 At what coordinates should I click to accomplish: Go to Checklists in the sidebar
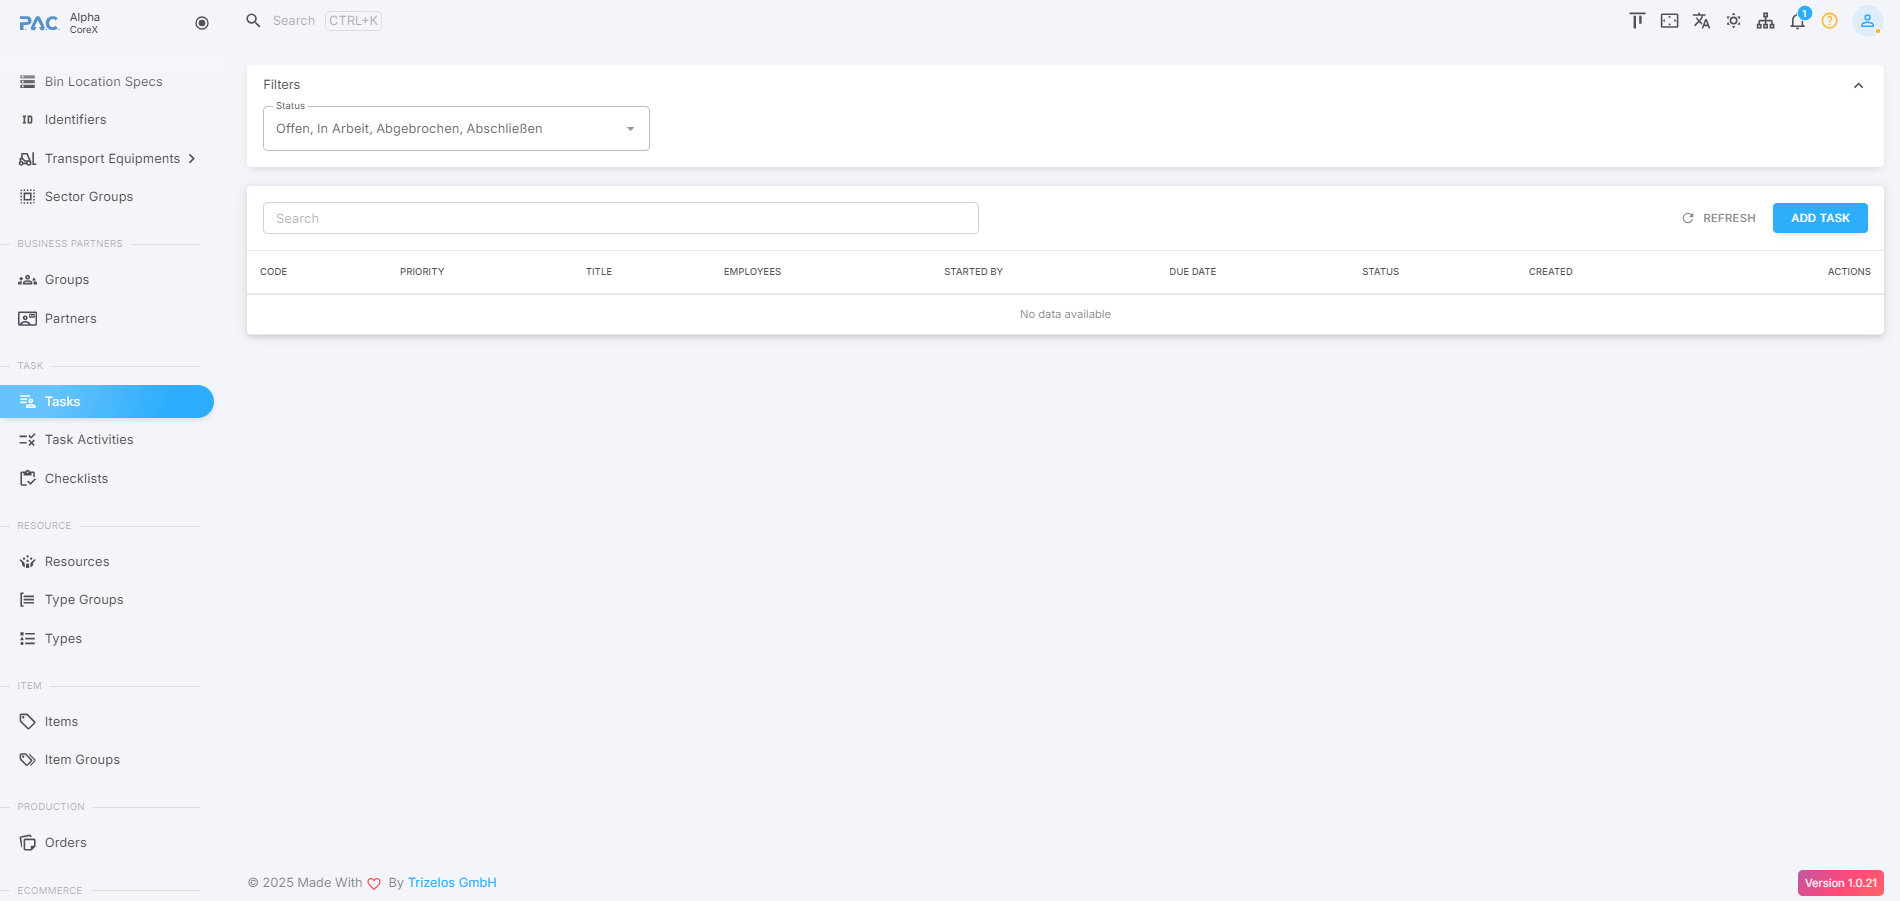[76, 479]
